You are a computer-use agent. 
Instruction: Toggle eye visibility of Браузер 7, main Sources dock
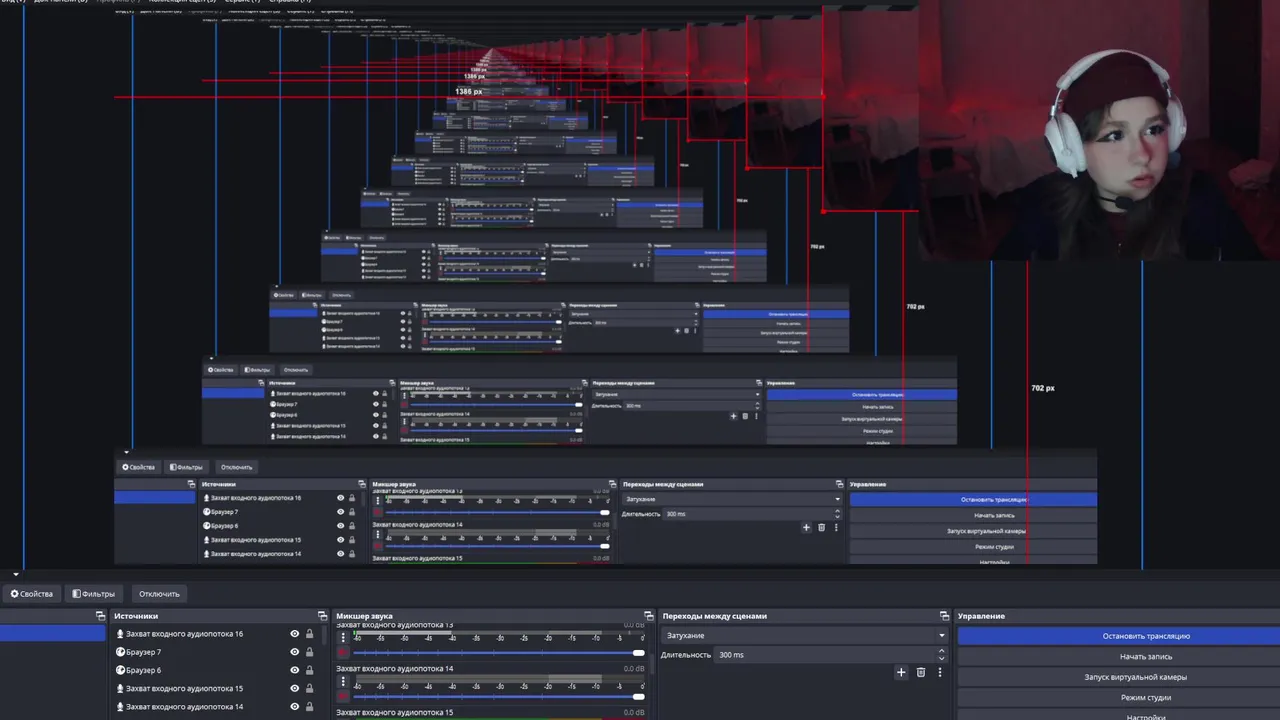(x=295, y=652)
